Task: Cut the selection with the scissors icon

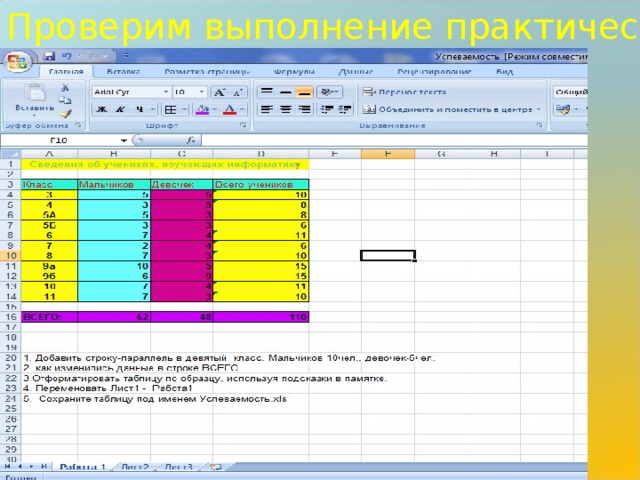Action: pos(65,88)
